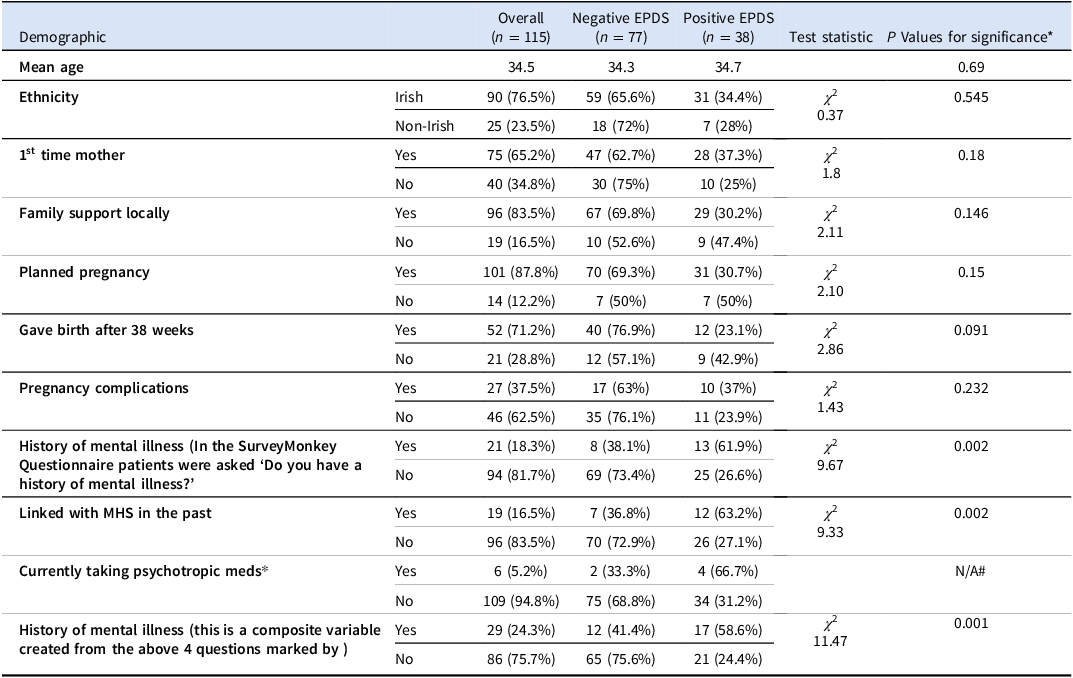Click the 0.091 P value cell

tap(969, 329)
